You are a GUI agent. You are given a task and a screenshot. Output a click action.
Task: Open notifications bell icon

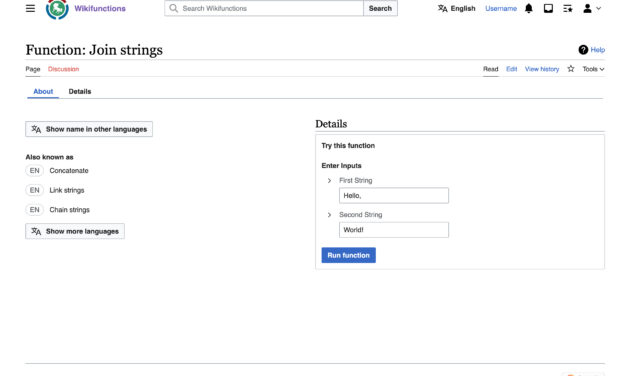click(x=529, y=8)
